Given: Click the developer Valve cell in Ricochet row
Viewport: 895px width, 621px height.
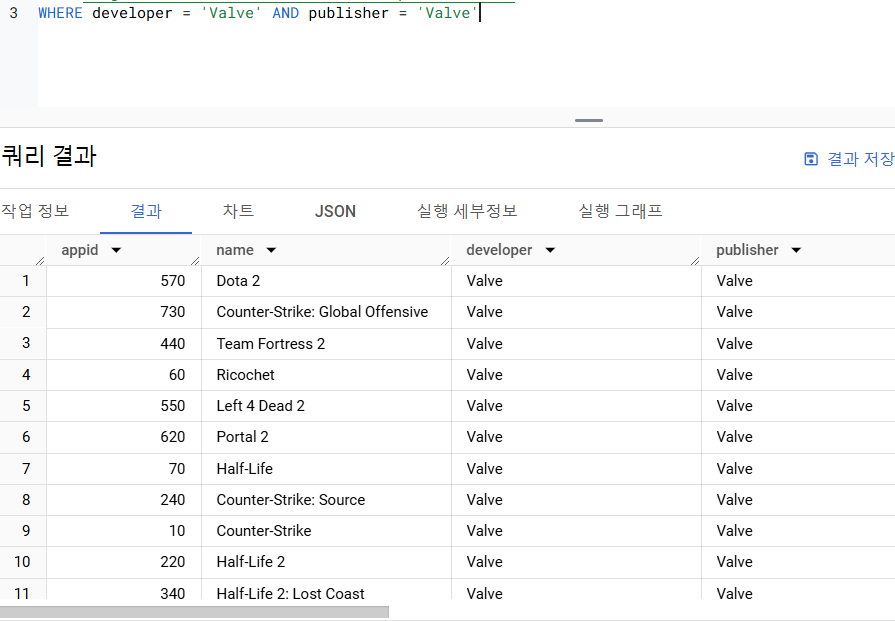Looking at the screenshot, I should [x=576, y=375].
